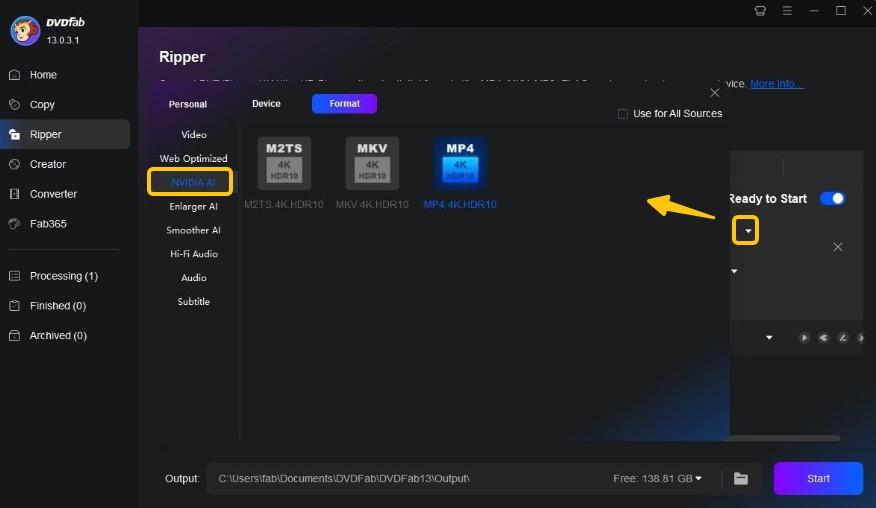The height and width of the screenshot is (508, 876).
Task: Click the M2TS.4K.HDR10 label
Action: tap(284, 205)
